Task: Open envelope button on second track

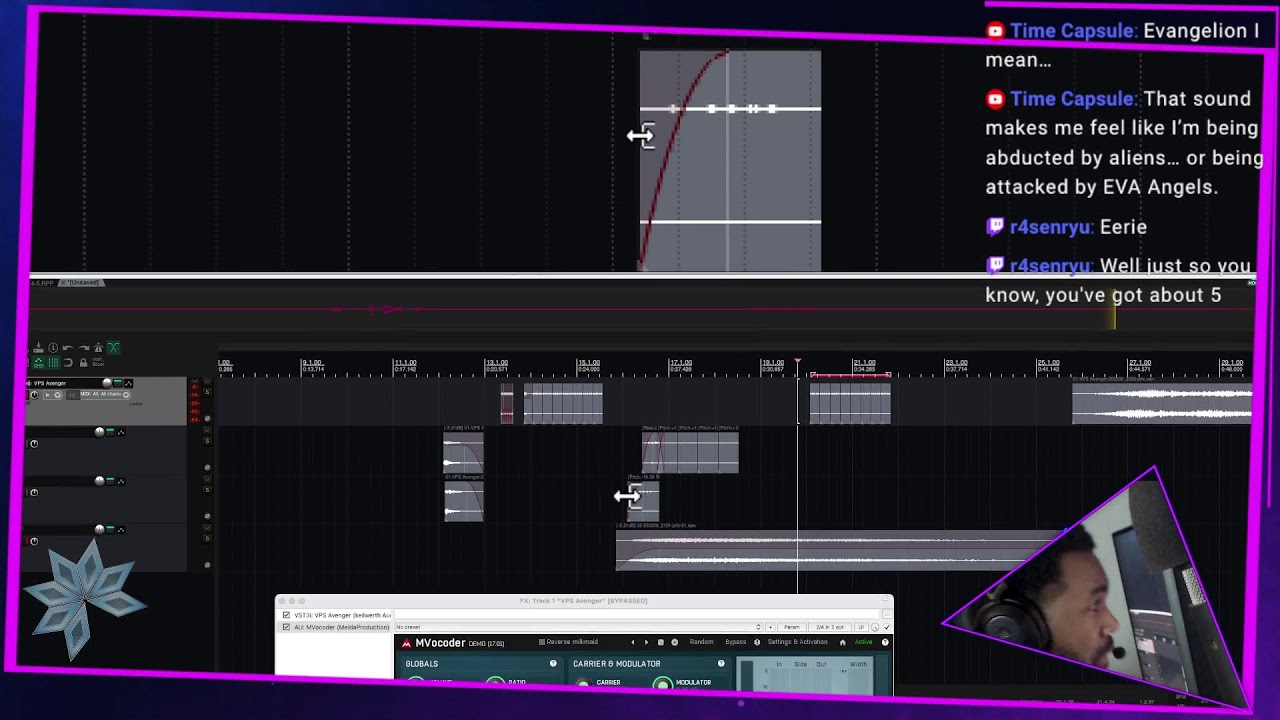Action: [x=121, y=432]
